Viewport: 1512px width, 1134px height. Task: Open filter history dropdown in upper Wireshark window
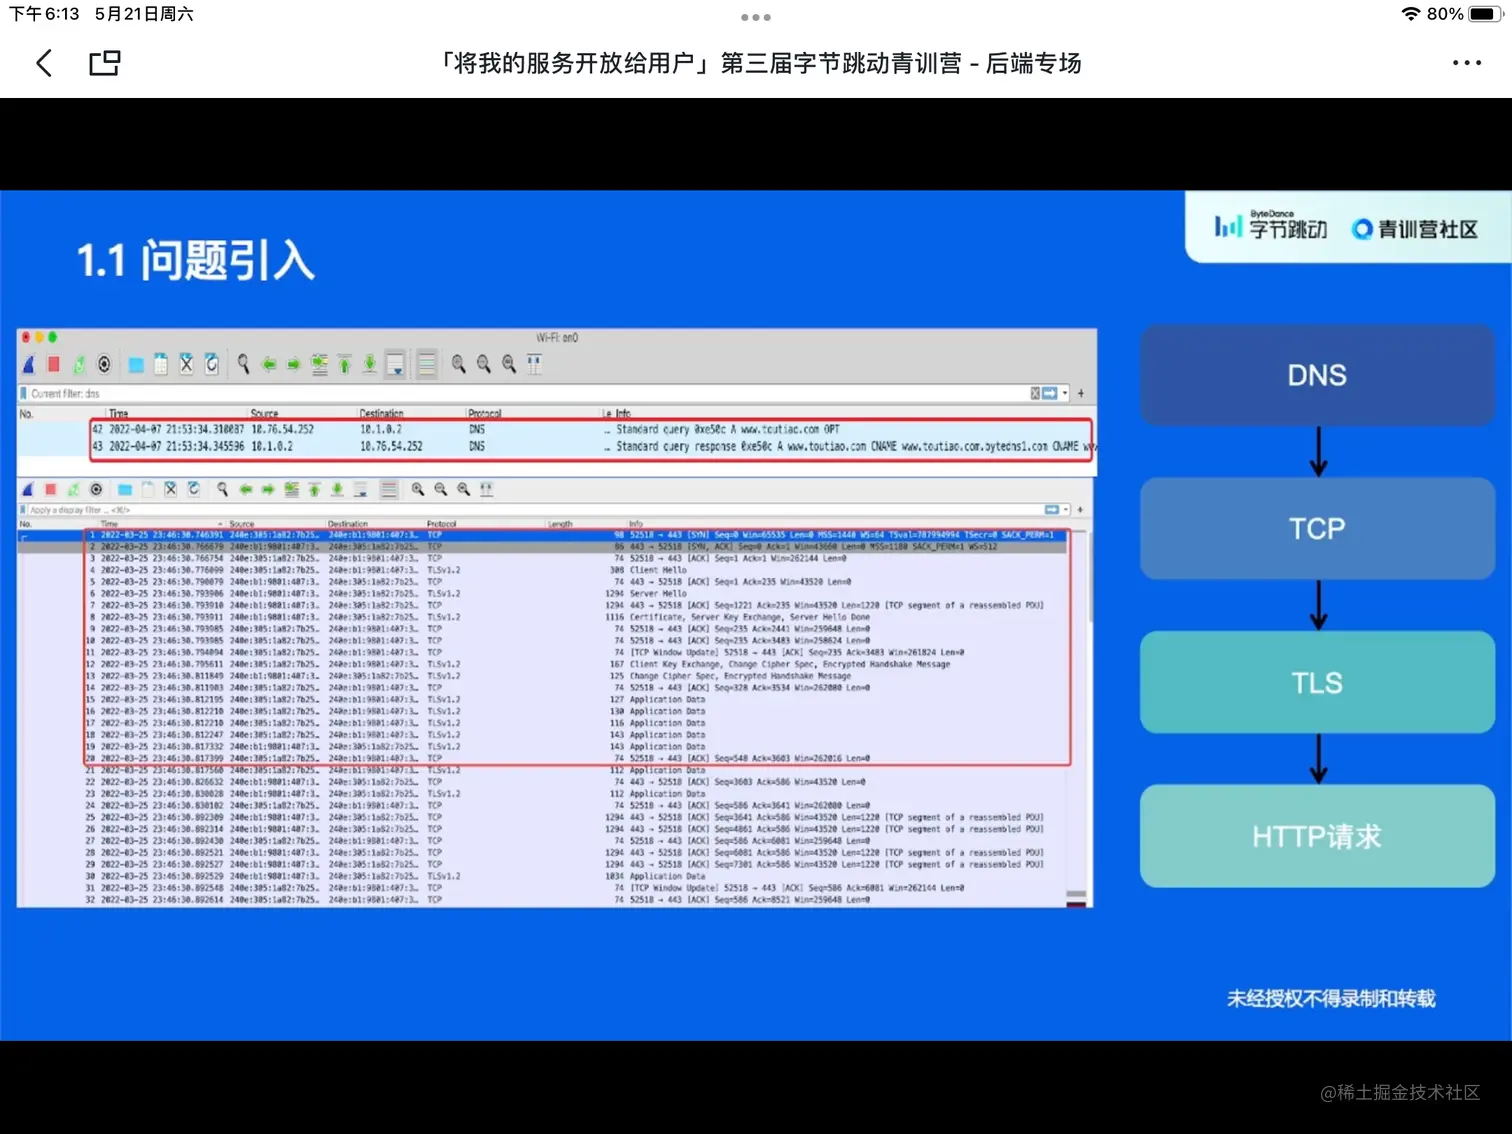pyautogui.click(x=1065, y=393)
